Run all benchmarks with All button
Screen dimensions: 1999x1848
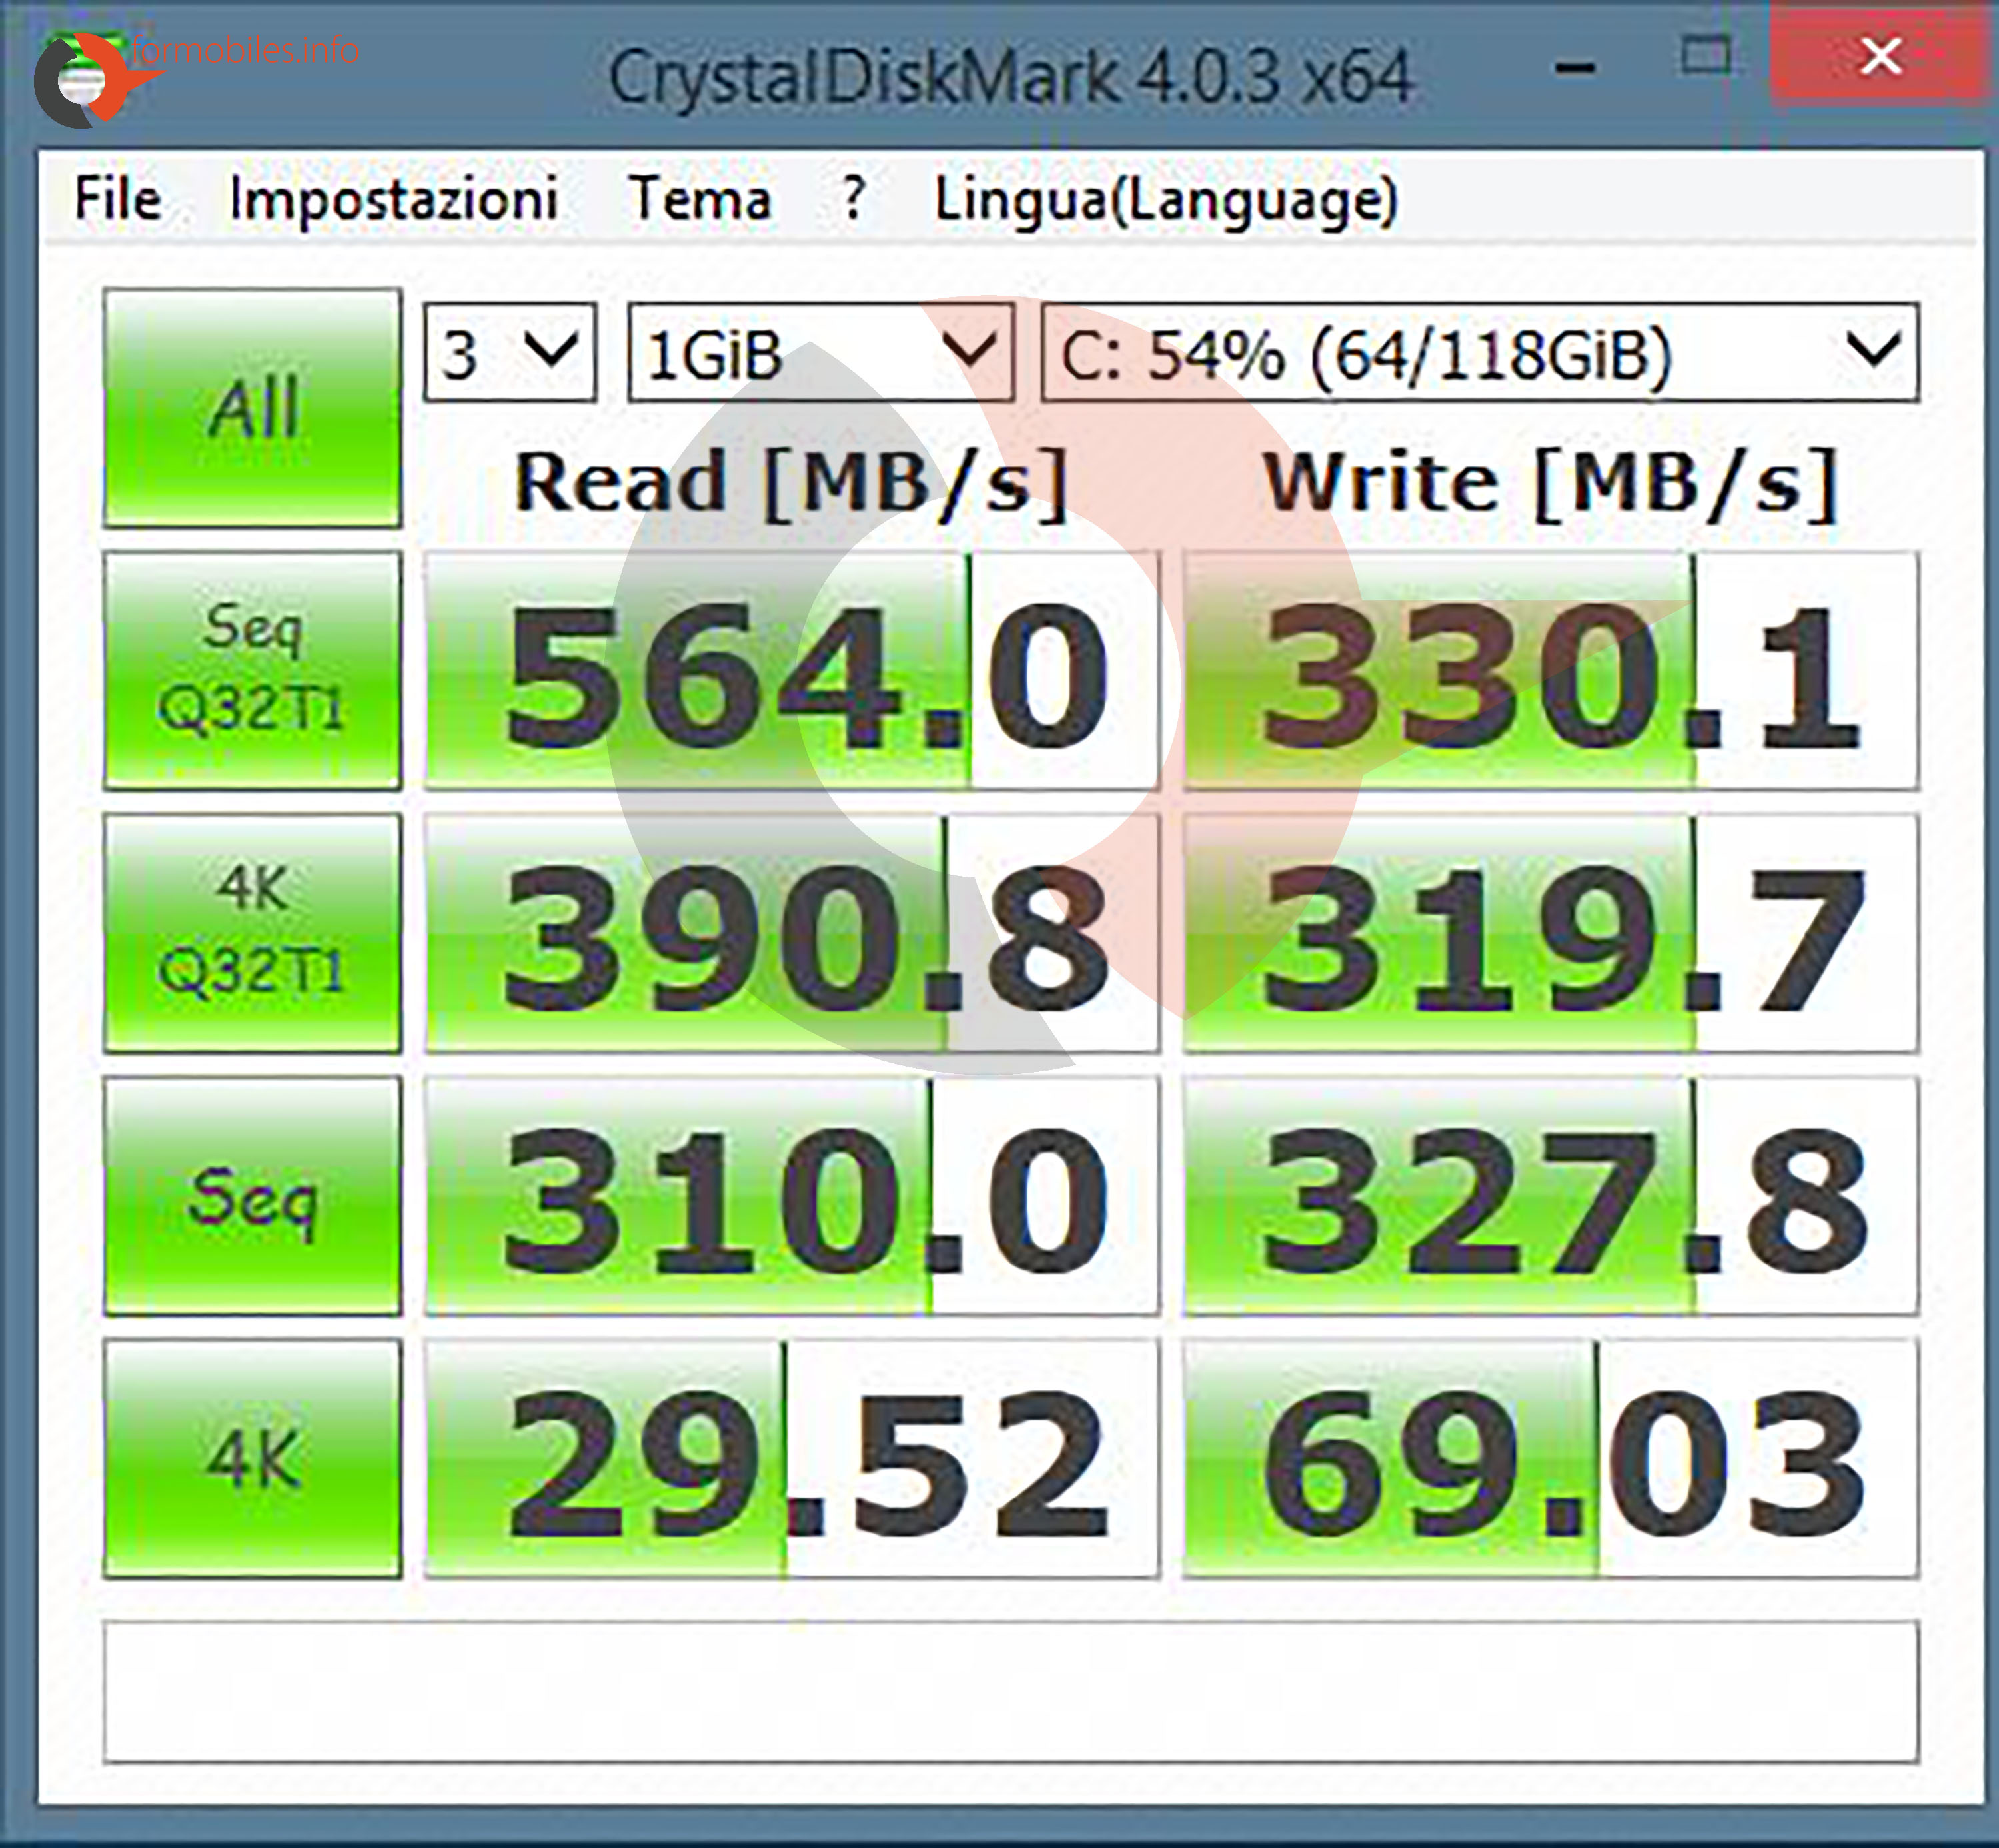tap(252, 408)
